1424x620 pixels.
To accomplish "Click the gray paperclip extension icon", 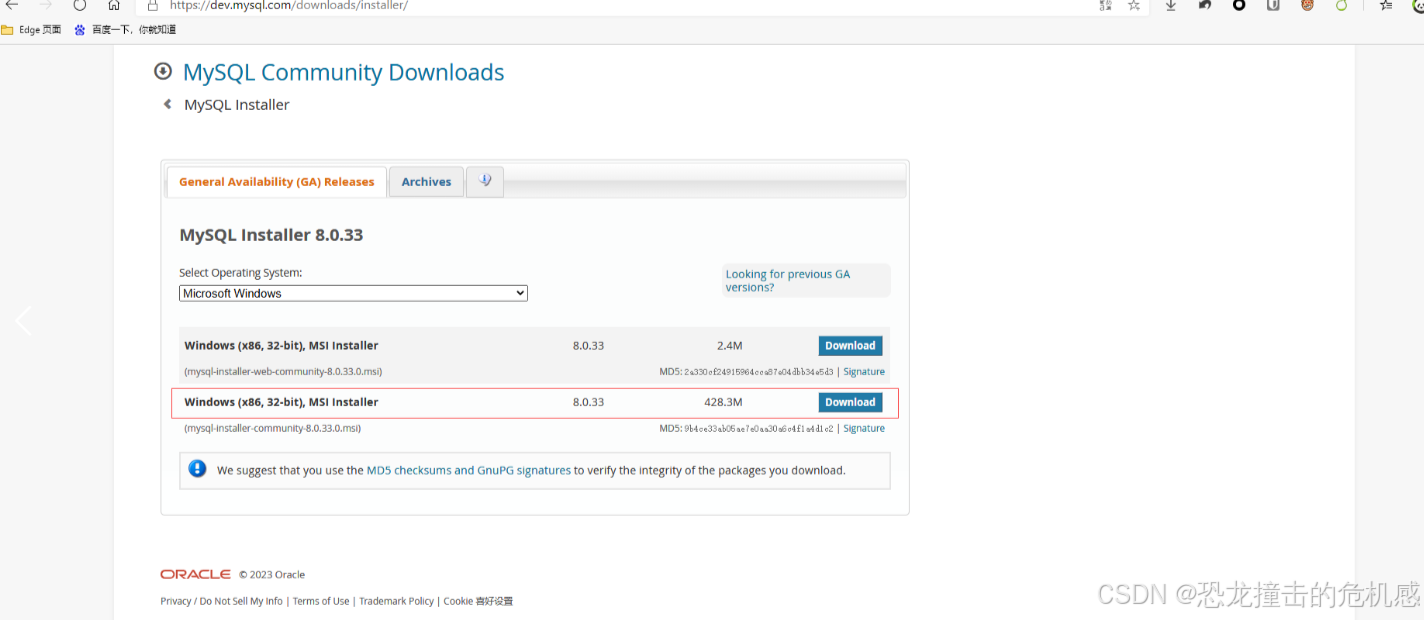I will click(x=1273, y=5).
